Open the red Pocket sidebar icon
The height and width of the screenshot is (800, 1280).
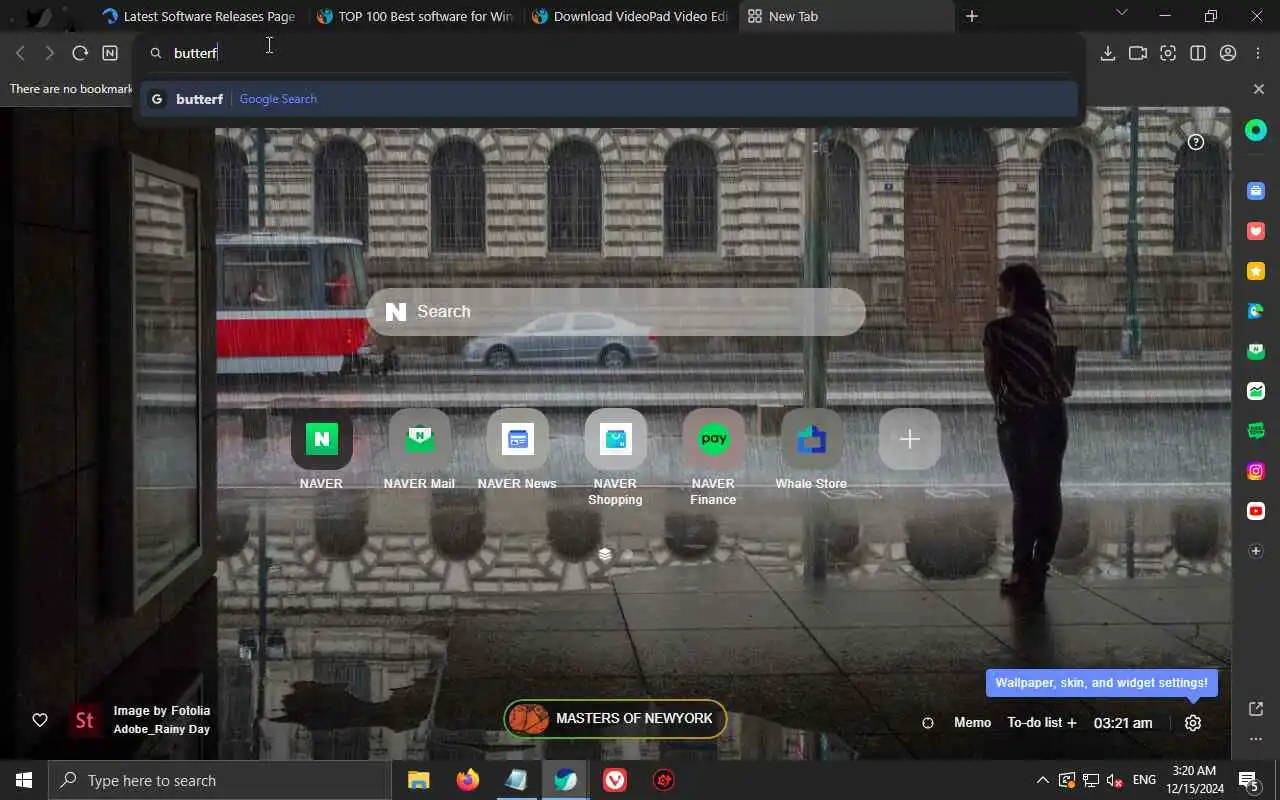[1256, 231]
